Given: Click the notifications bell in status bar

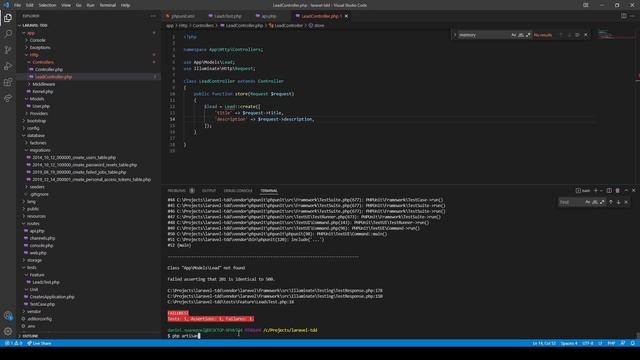Looking at the screenshot, I should click(x=633, y=343).
